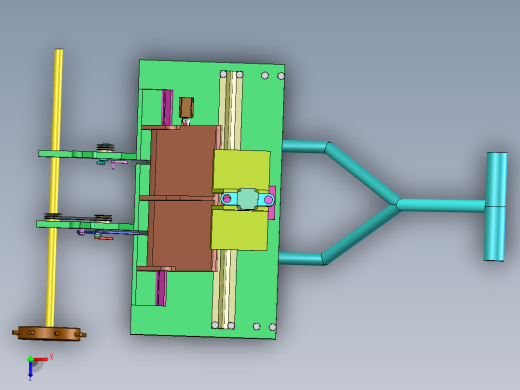Select the brown circular base disk under the rod
This screenshot has width=520, height=390.
tap(49, 333)
